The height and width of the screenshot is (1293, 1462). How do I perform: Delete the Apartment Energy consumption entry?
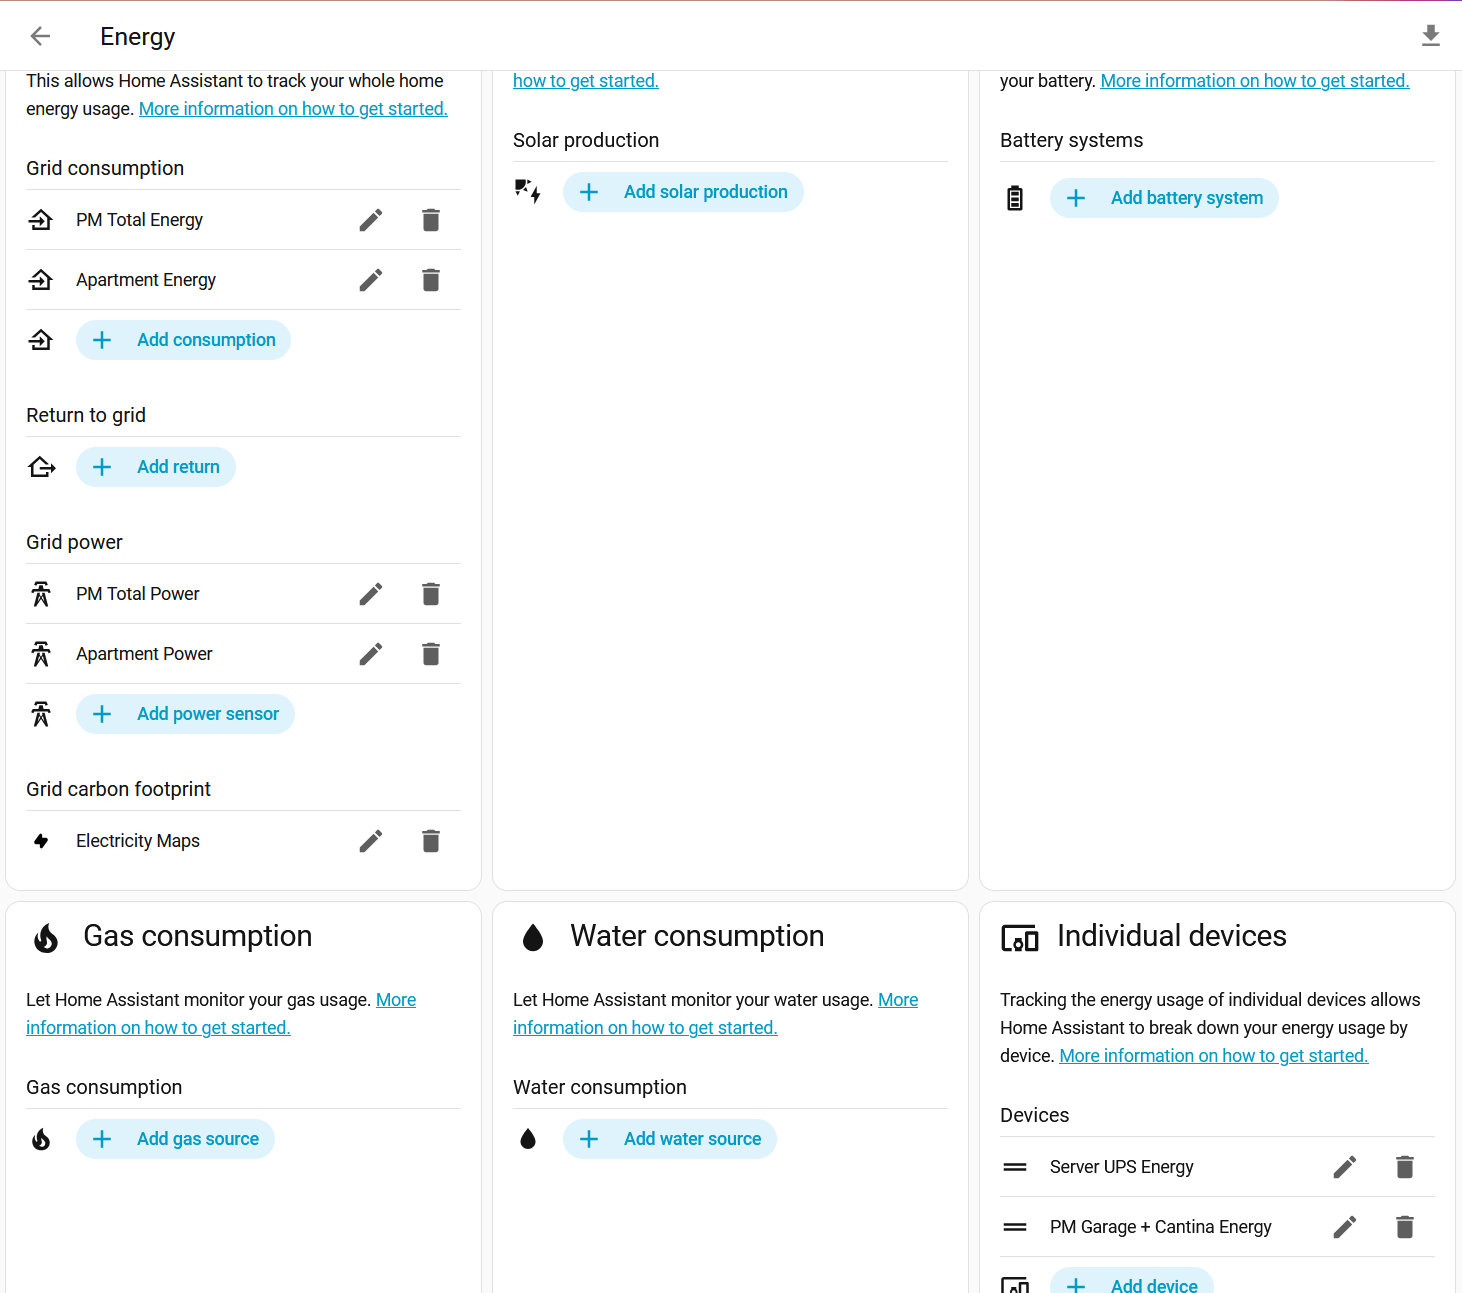click(x=431, y=280)
